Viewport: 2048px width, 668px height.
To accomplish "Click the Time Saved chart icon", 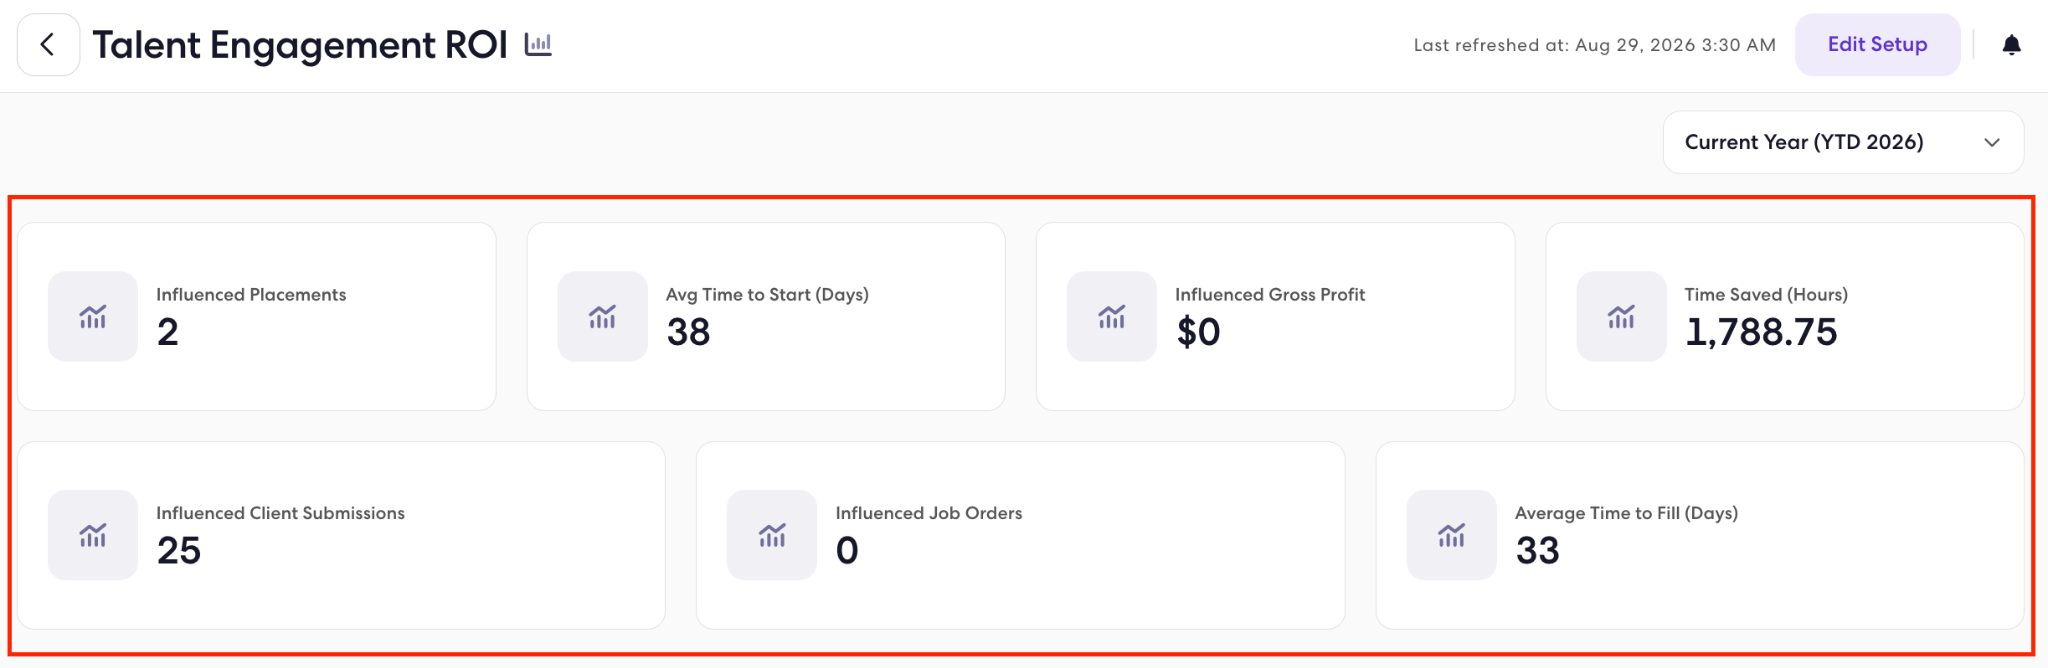I will pyautogui.click(x=1621, y=316).
